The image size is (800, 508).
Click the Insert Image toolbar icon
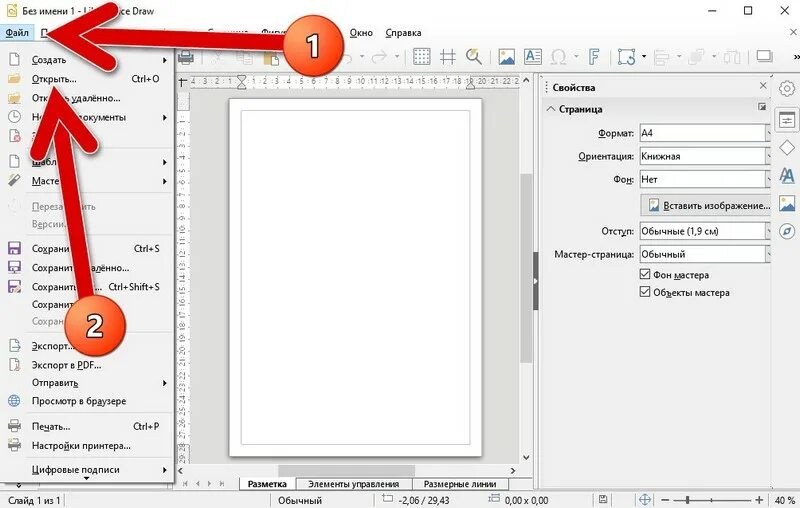[x=506, y=57]
